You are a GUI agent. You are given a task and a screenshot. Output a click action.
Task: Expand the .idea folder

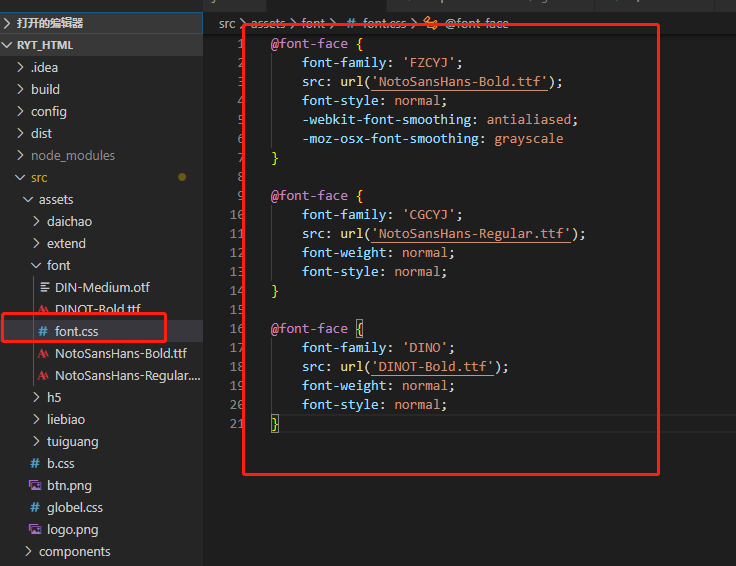click(x=20, y=67)
